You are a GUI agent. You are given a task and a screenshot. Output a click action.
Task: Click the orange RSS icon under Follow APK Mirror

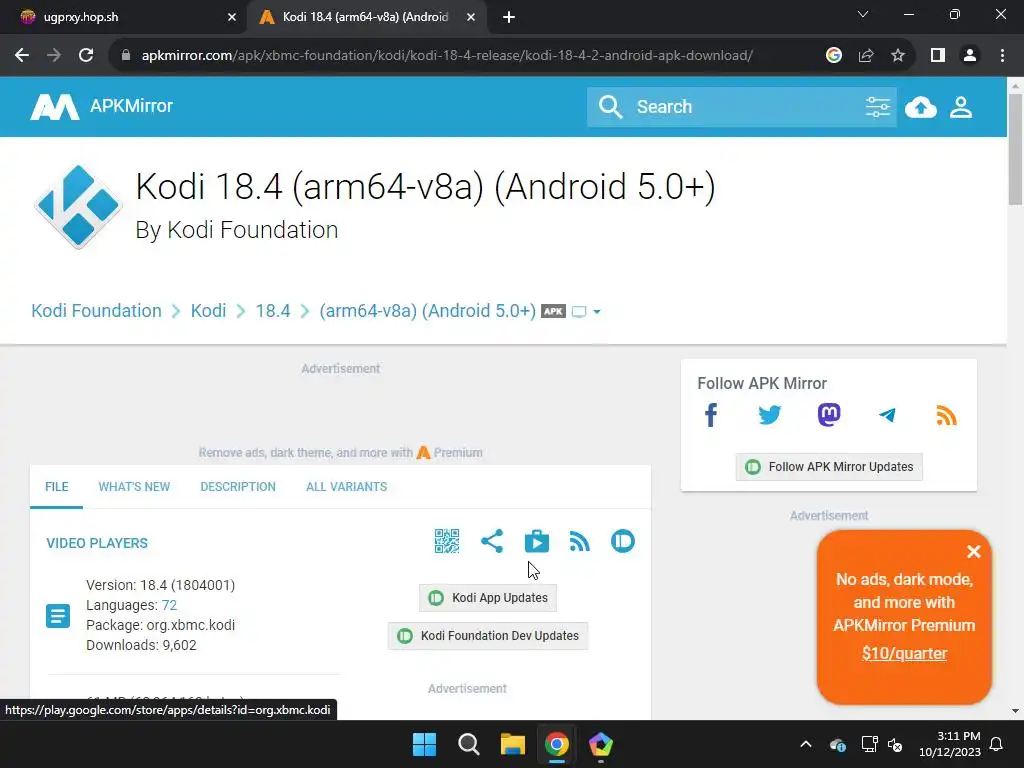[946, 415]
